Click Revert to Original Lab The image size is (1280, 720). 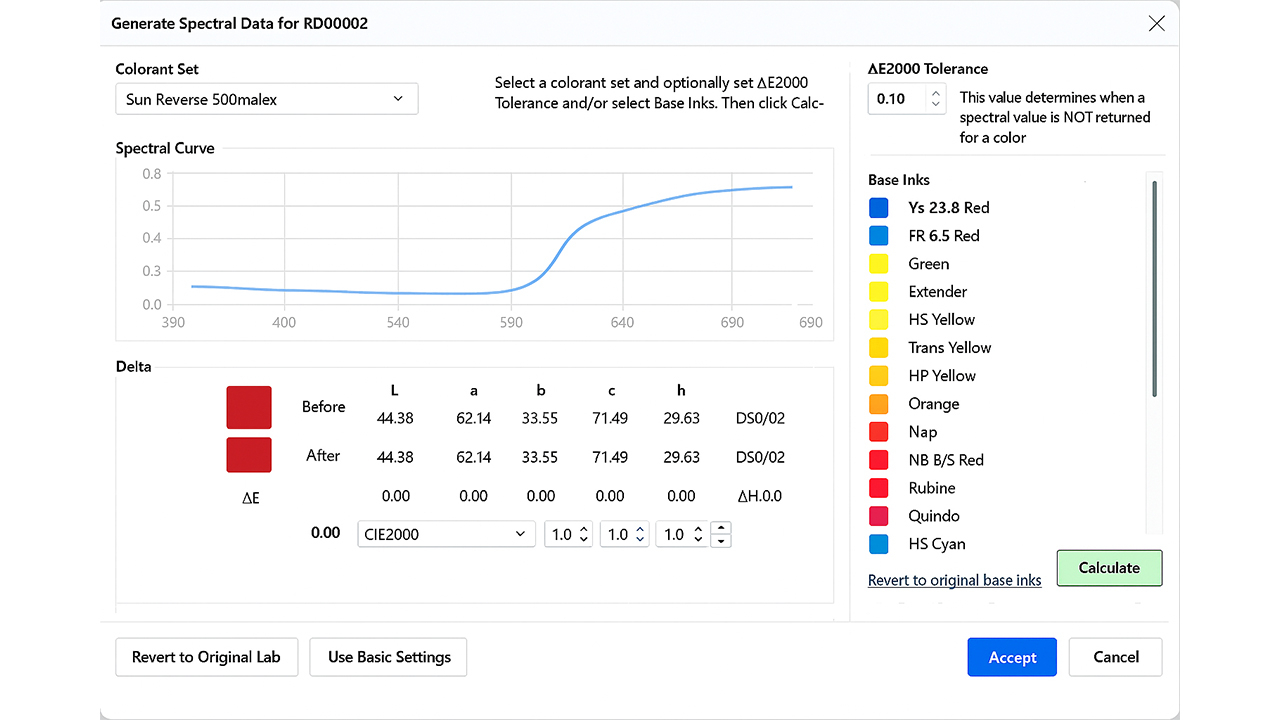pyautogui.click(x=206, y=657)
